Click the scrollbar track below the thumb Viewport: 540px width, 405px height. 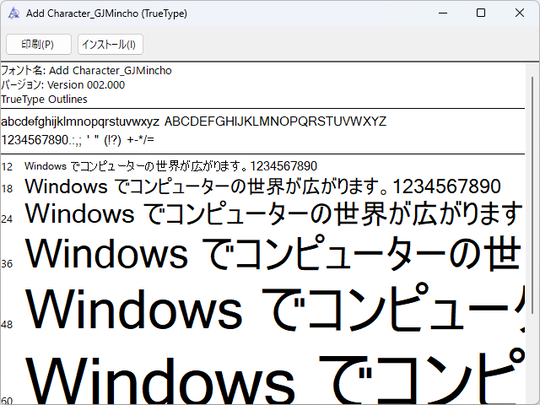coord(532,358)
